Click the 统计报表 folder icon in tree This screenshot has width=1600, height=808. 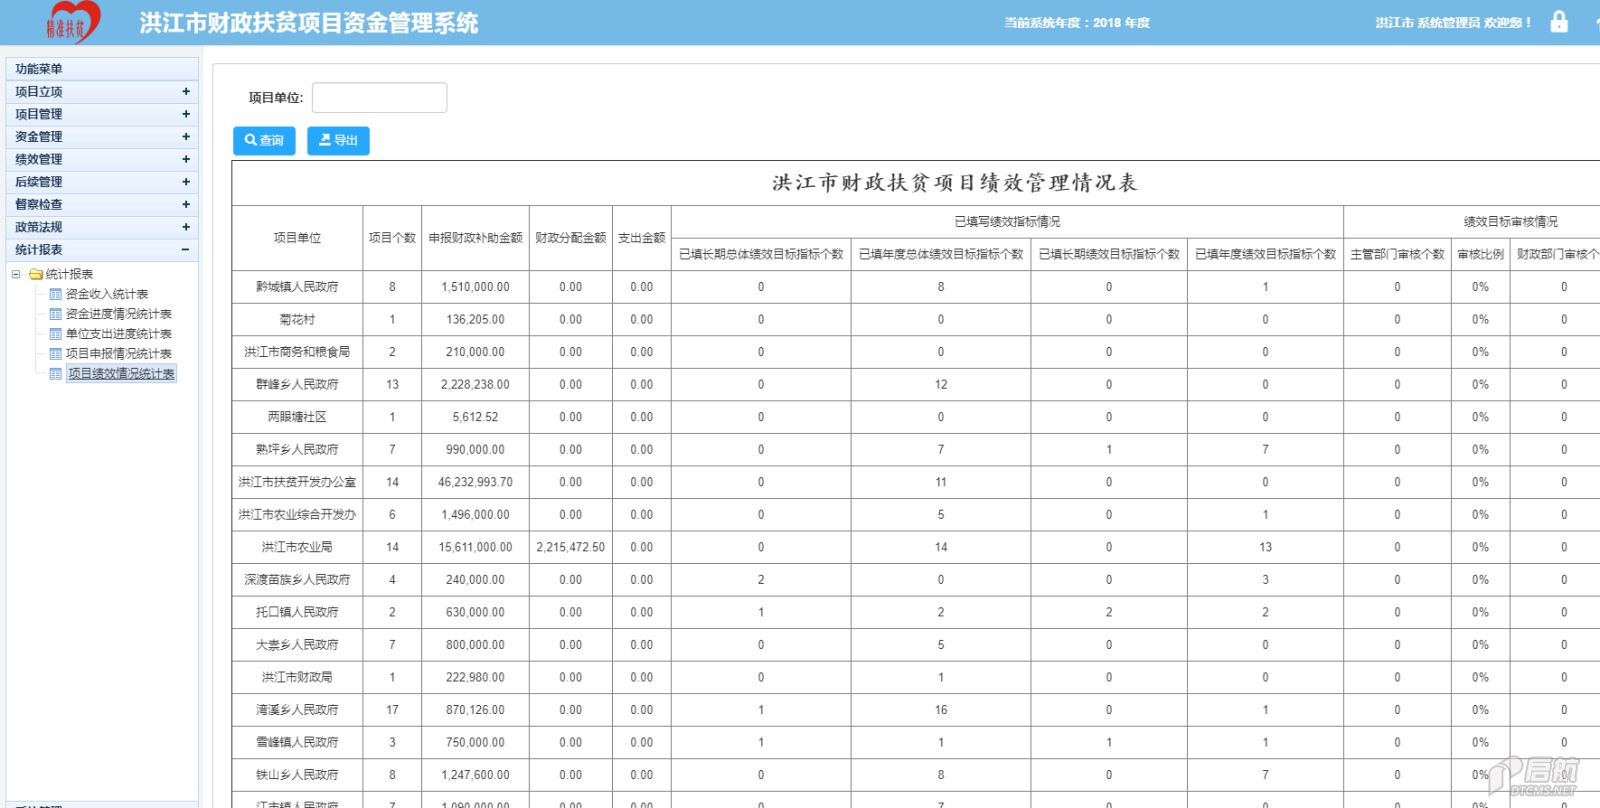(36, 274)
